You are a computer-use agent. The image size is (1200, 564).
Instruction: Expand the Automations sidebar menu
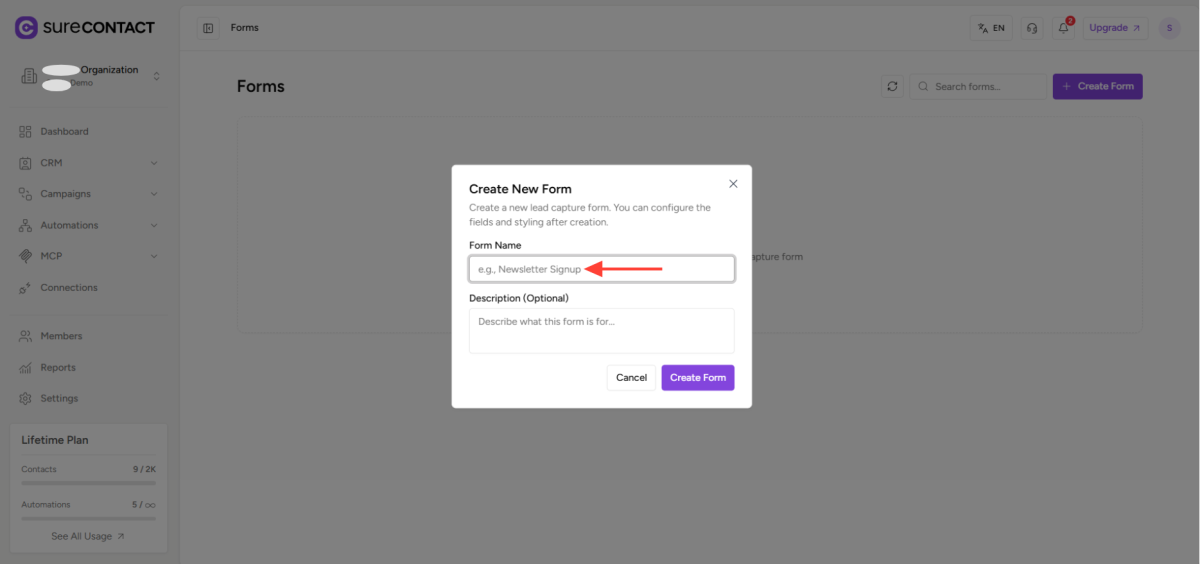89,225
